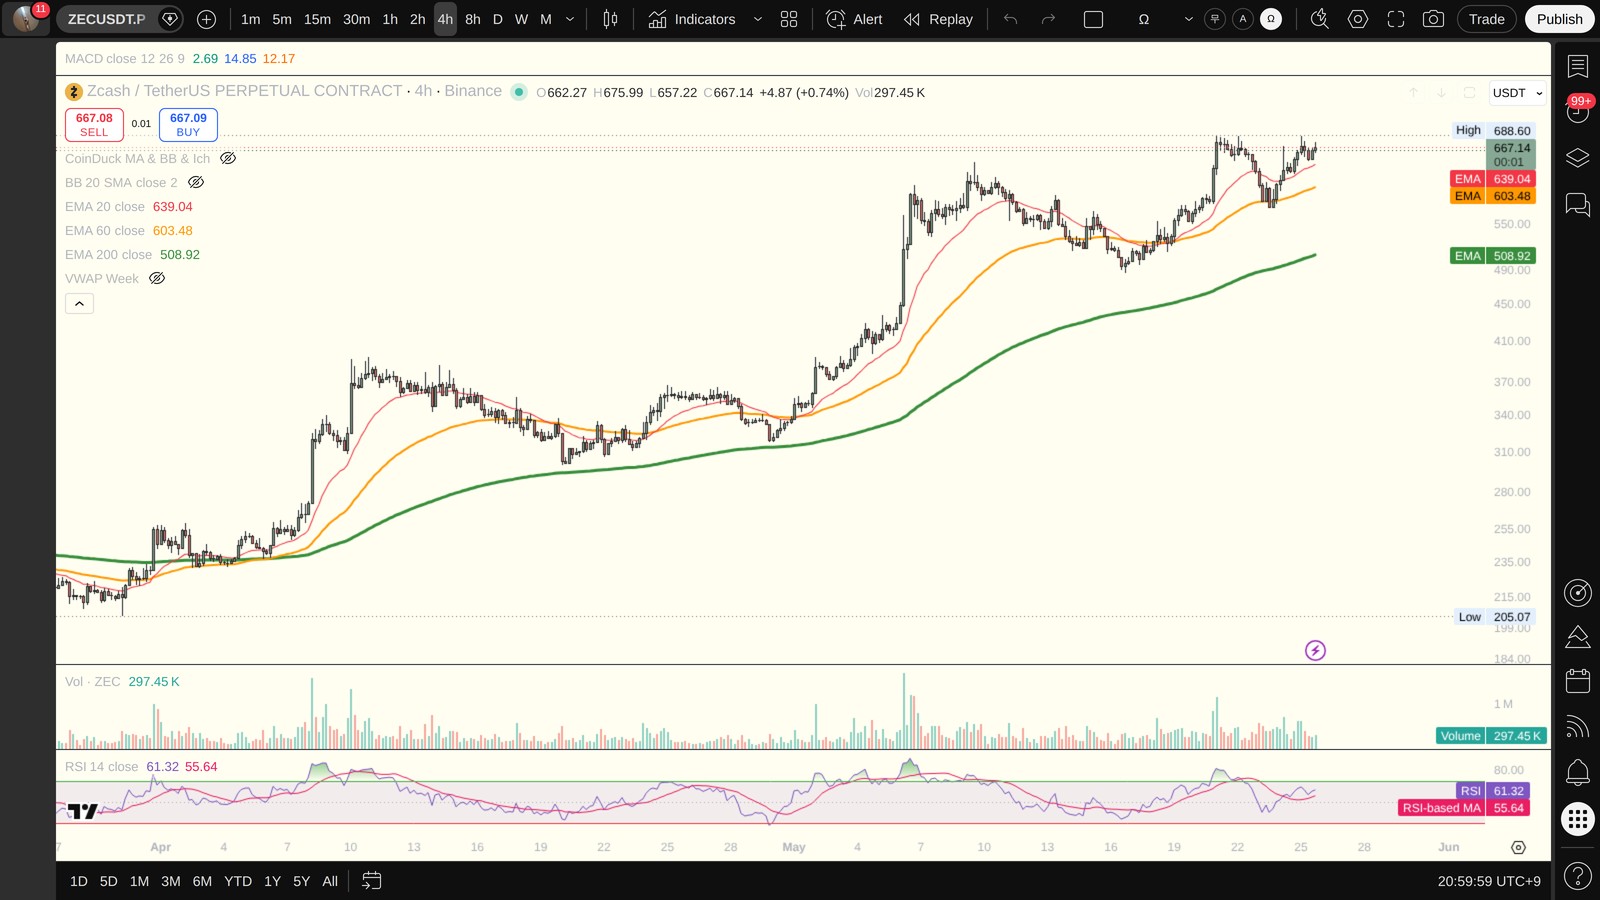
Task: Expand the layout name dropdown chevron
Action: (x=1189, y=19)
